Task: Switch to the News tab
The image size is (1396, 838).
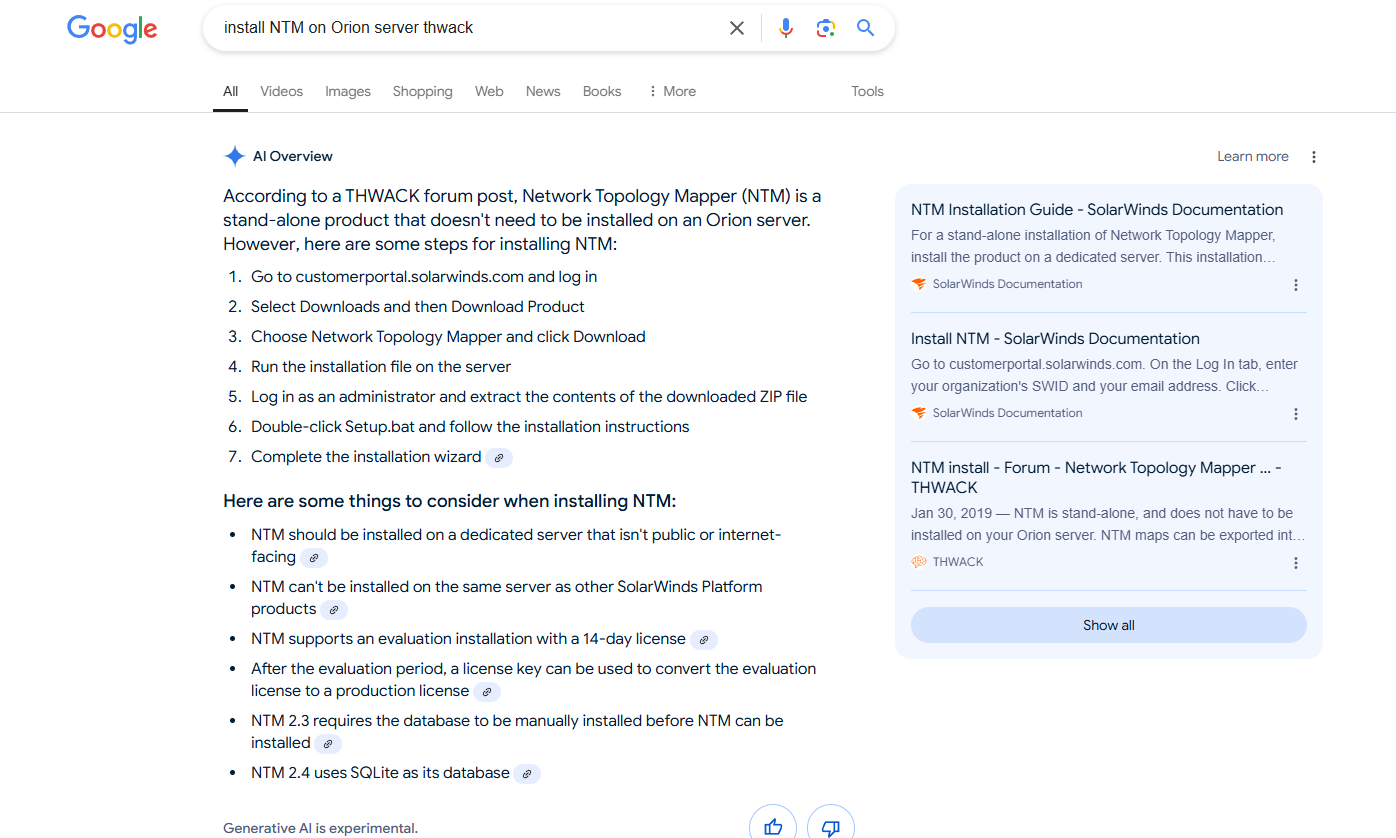Action: click(x=543, y=91)
